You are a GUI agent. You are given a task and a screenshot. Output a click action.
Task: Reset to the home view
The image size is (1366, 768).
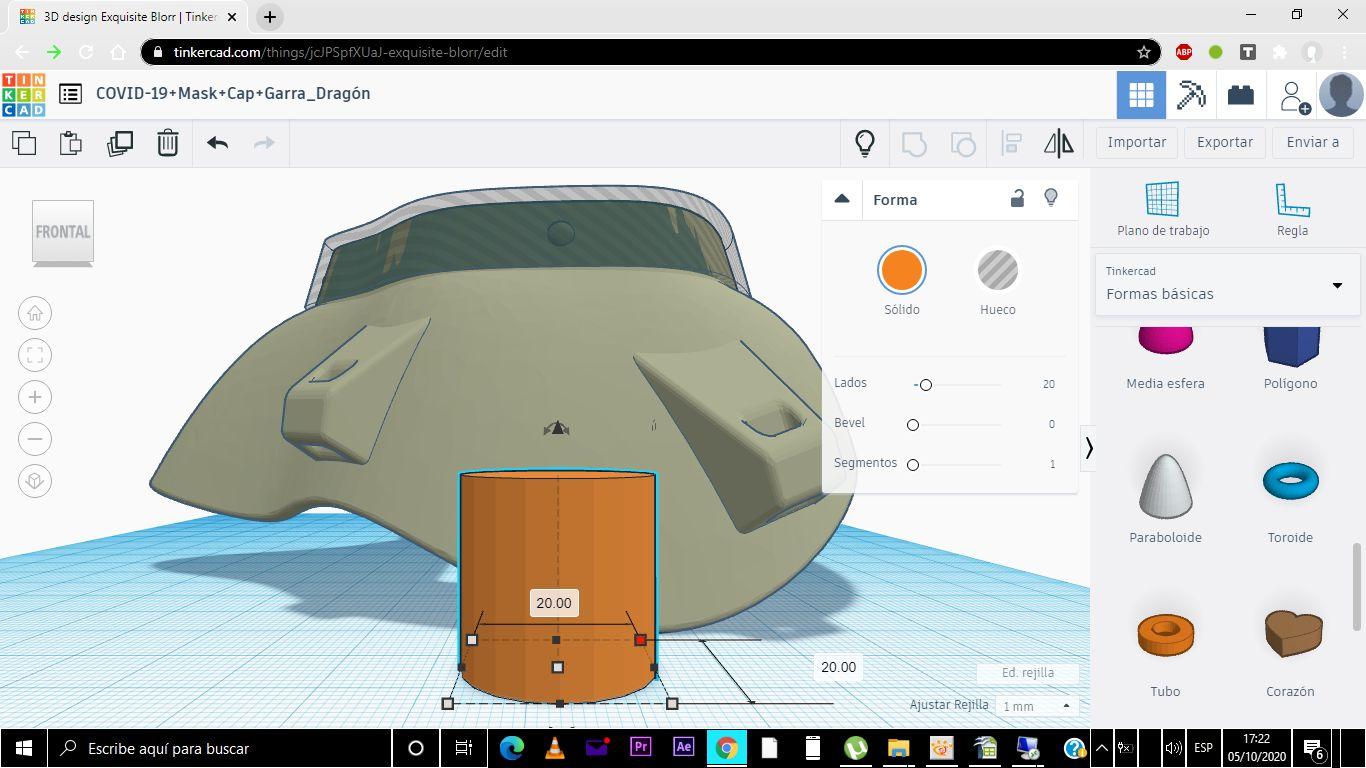coord(35,313)
